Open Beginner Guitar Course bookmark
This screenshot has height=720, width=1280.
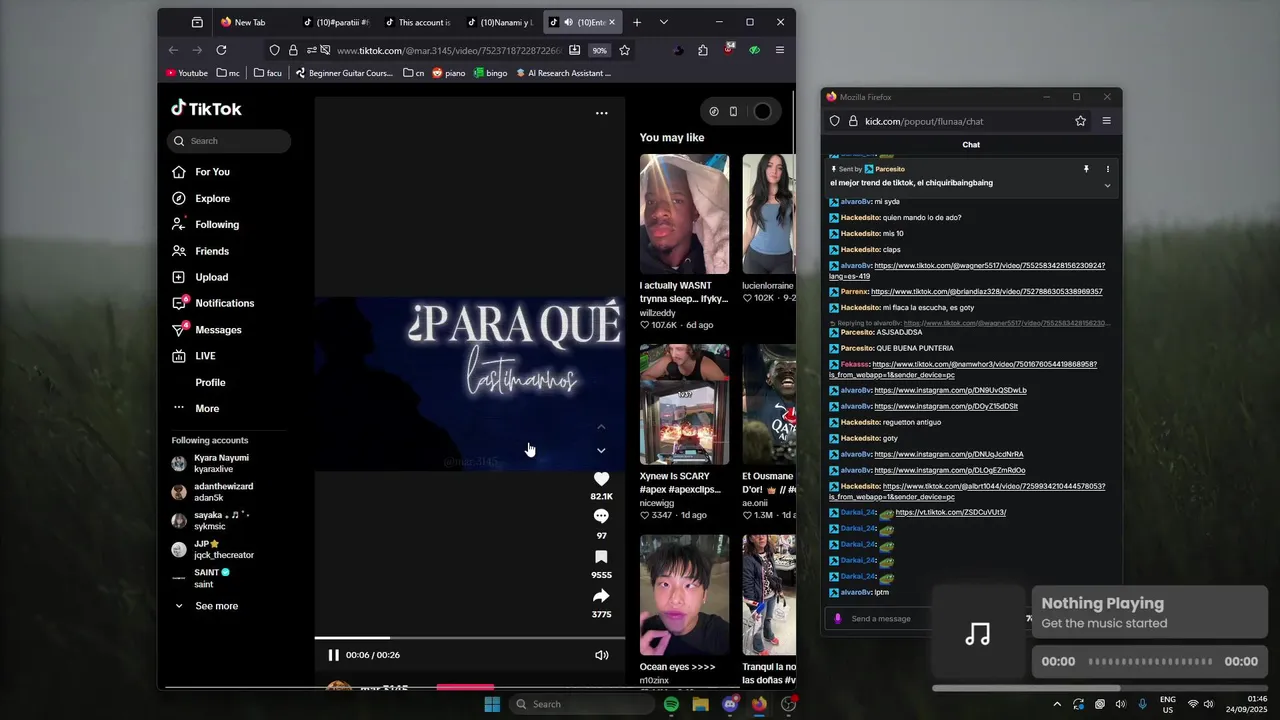[x=344, y=73]
